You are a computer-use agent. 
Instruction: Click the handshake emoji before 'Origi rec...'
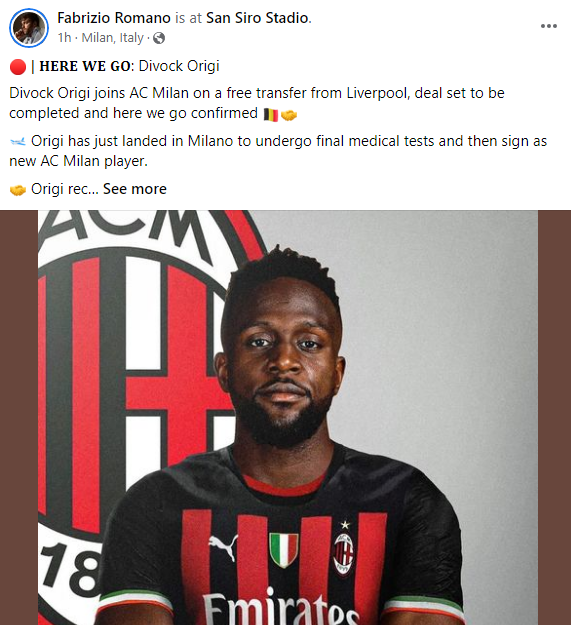pos(18,190)
